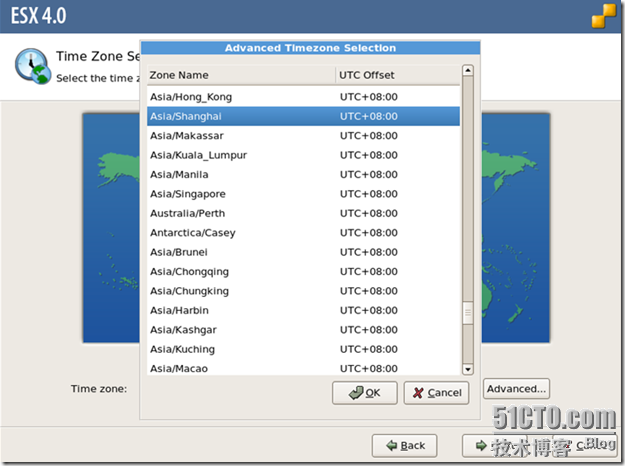Image resolution: width=625 pixels, height=466 pixels.
Task: Cancel the Advanced Timezone Selection dialog
Action: click(436, 393)
